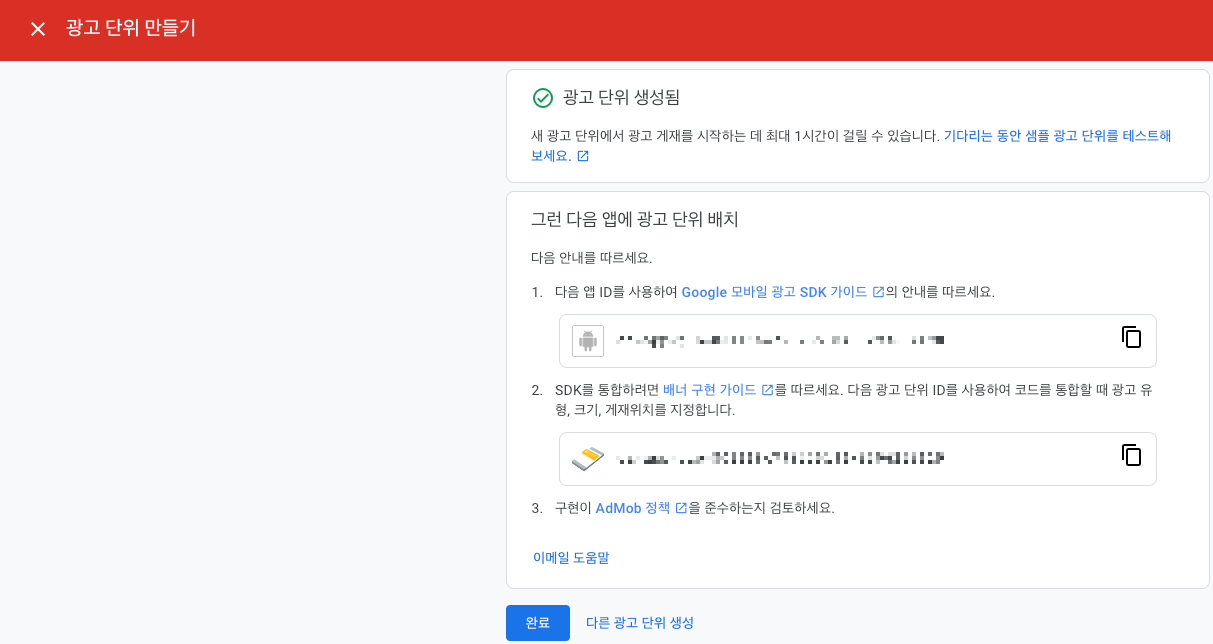Copy the banner ad unit ID
1213x644 pixels.
1131,455
